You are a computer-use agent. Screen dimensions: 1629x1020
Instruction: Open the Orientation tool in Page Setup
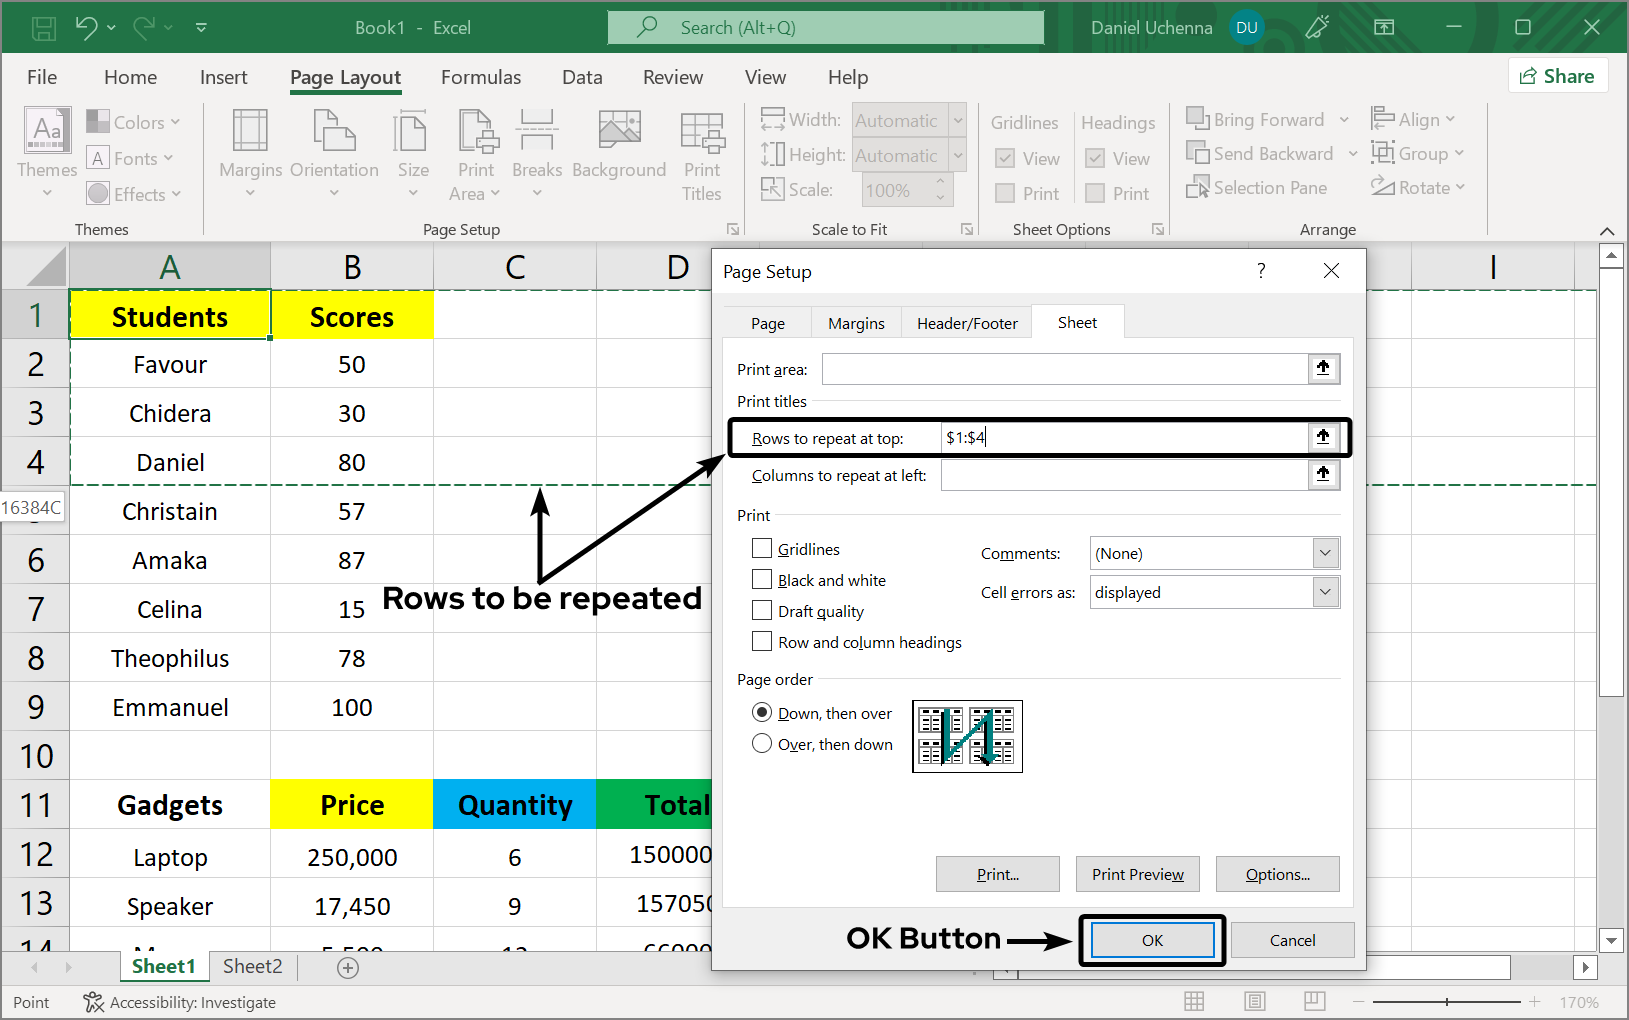click(x=334, y=132)
